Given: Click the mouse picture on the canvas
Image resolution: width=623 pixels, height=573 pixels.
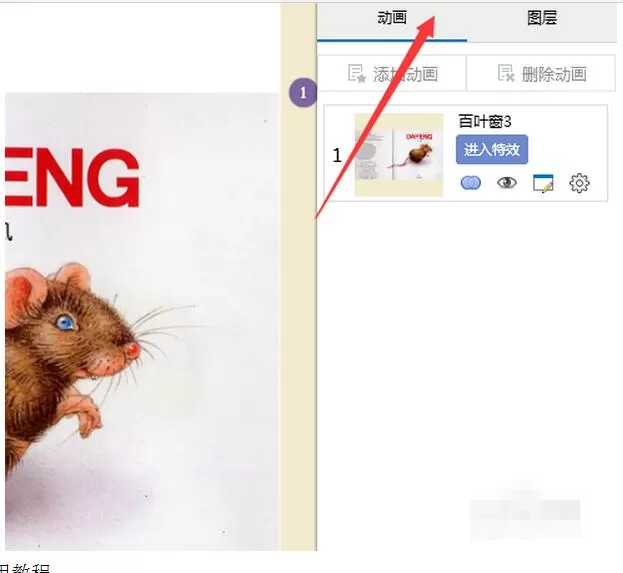Looking at the screenshot, I should [141, 321].
